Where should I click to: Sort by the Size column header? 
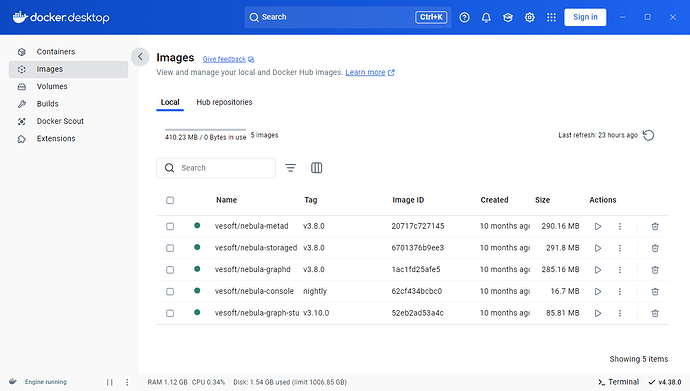click(542, 200)
